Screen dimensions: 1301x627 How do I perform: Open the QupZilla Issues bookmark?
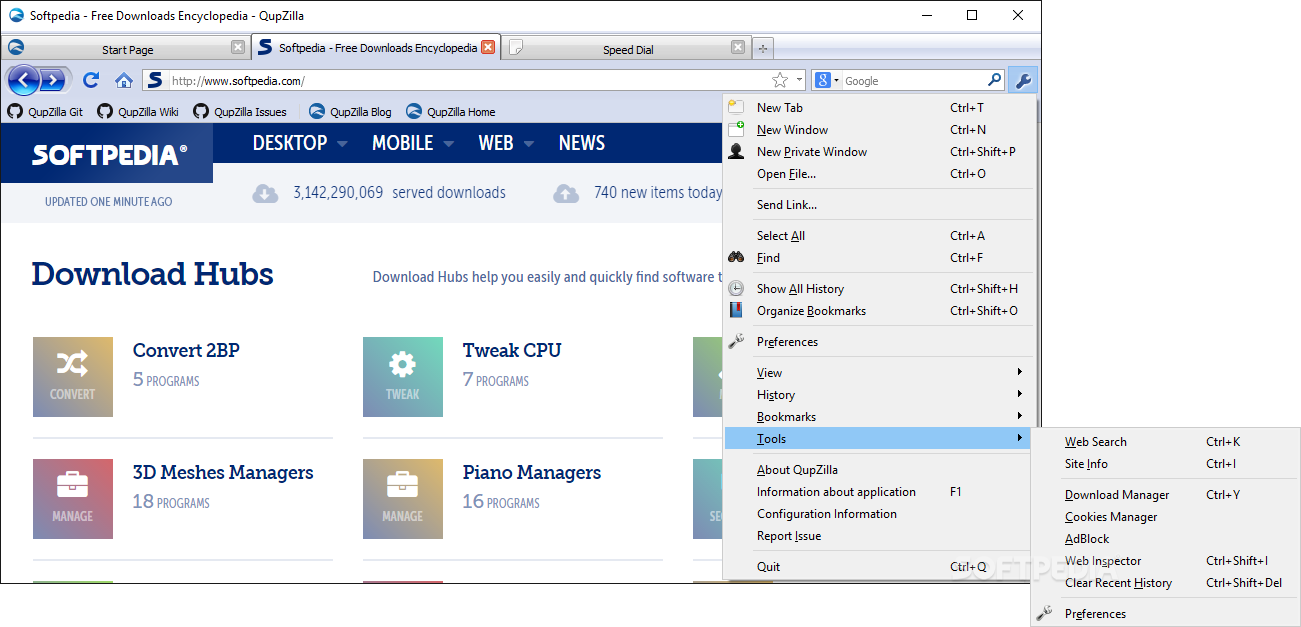pyautogui.click(x=240, y=112)
